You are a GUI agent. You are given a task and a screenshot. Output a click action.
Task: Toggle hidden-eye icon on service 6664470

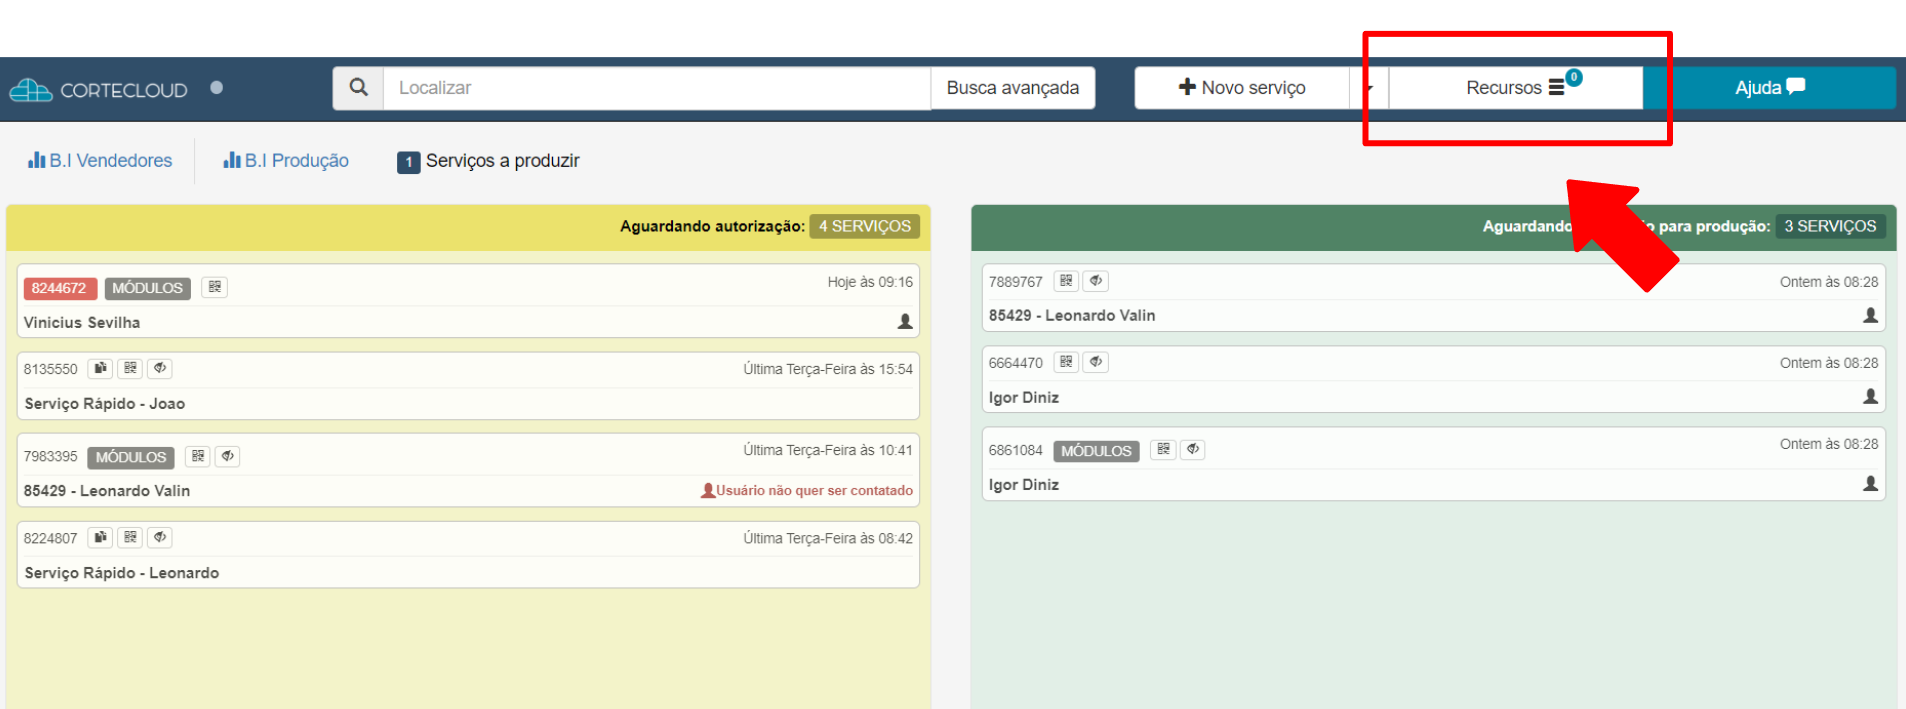[1096, 362]
